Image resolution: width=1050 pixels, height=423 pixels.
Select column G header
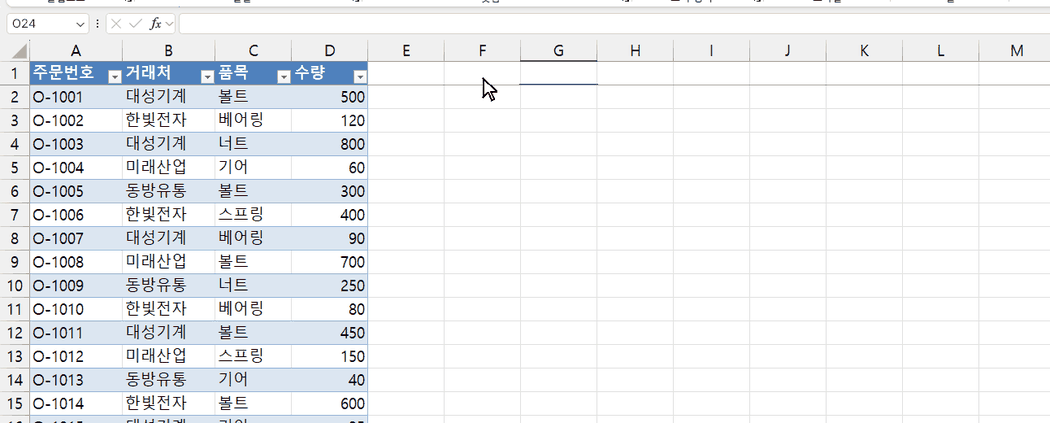pos(558,50)
